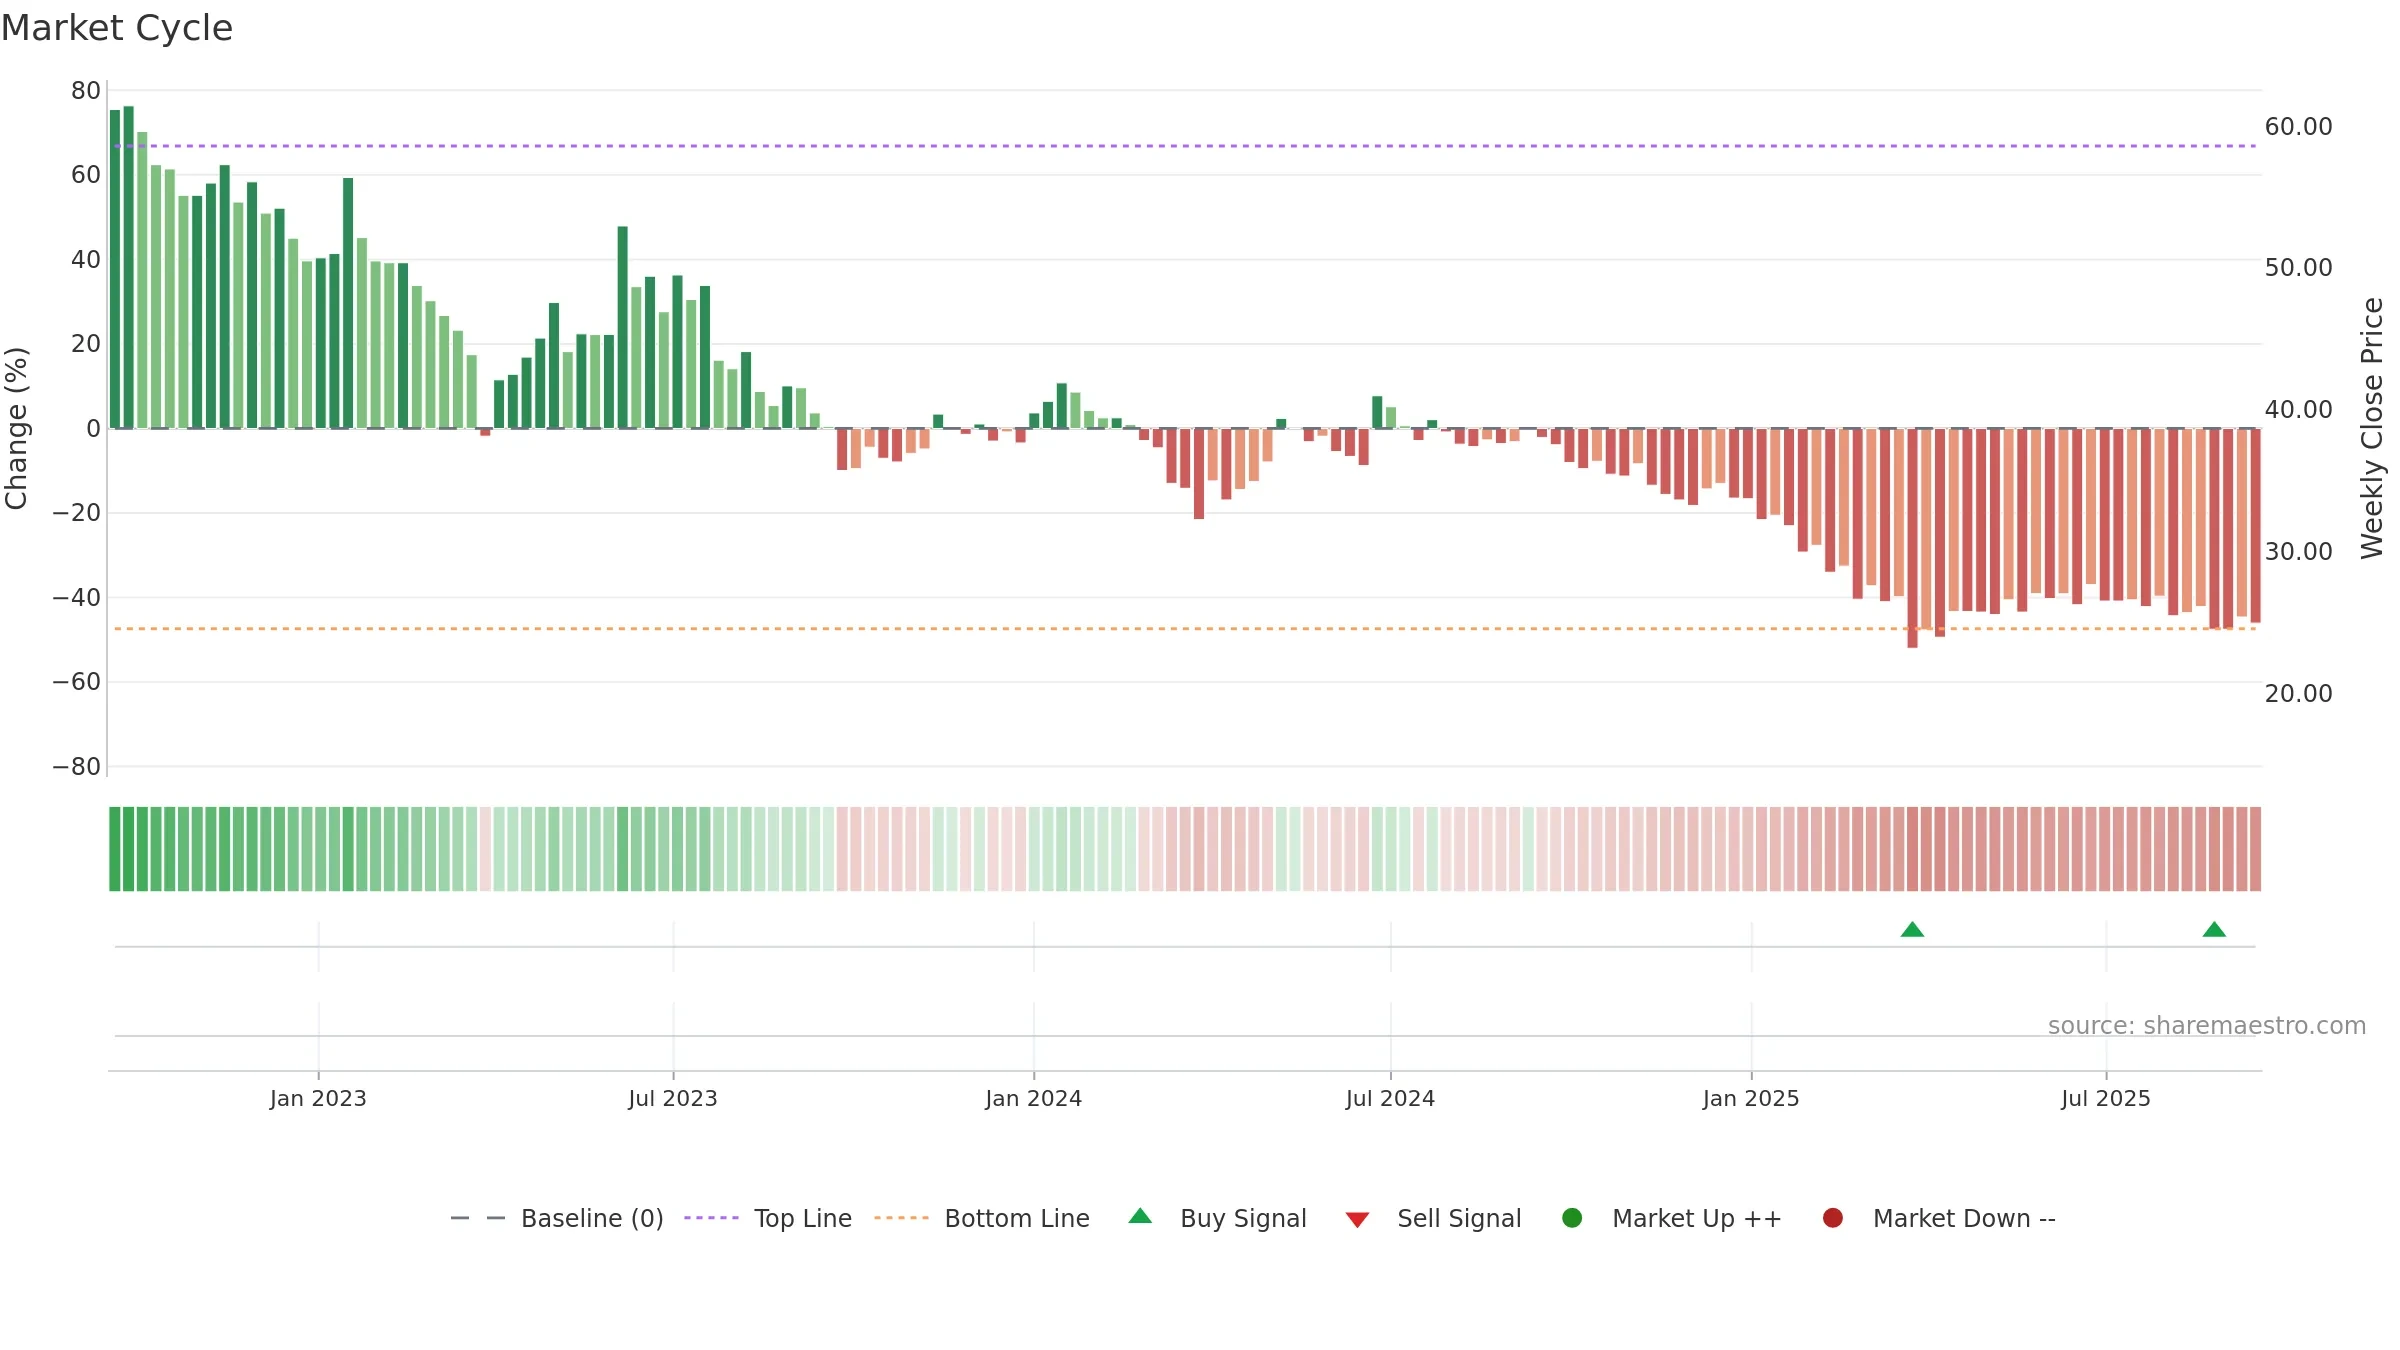Click the red heatmap strip at far right
This screenshot has height=1350, width=2400.
click(x=2255, y=849)
